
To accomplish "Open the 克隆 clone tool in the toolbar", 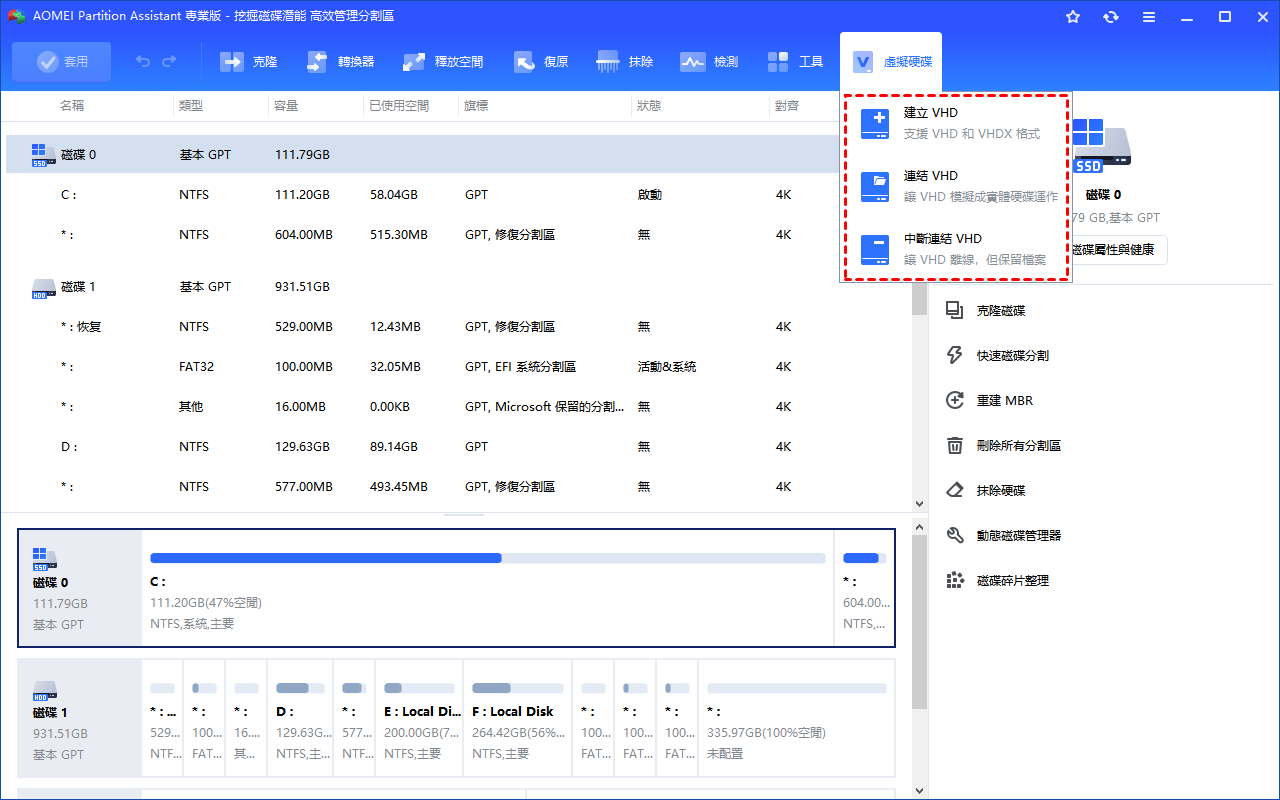I will coord(249,62).
